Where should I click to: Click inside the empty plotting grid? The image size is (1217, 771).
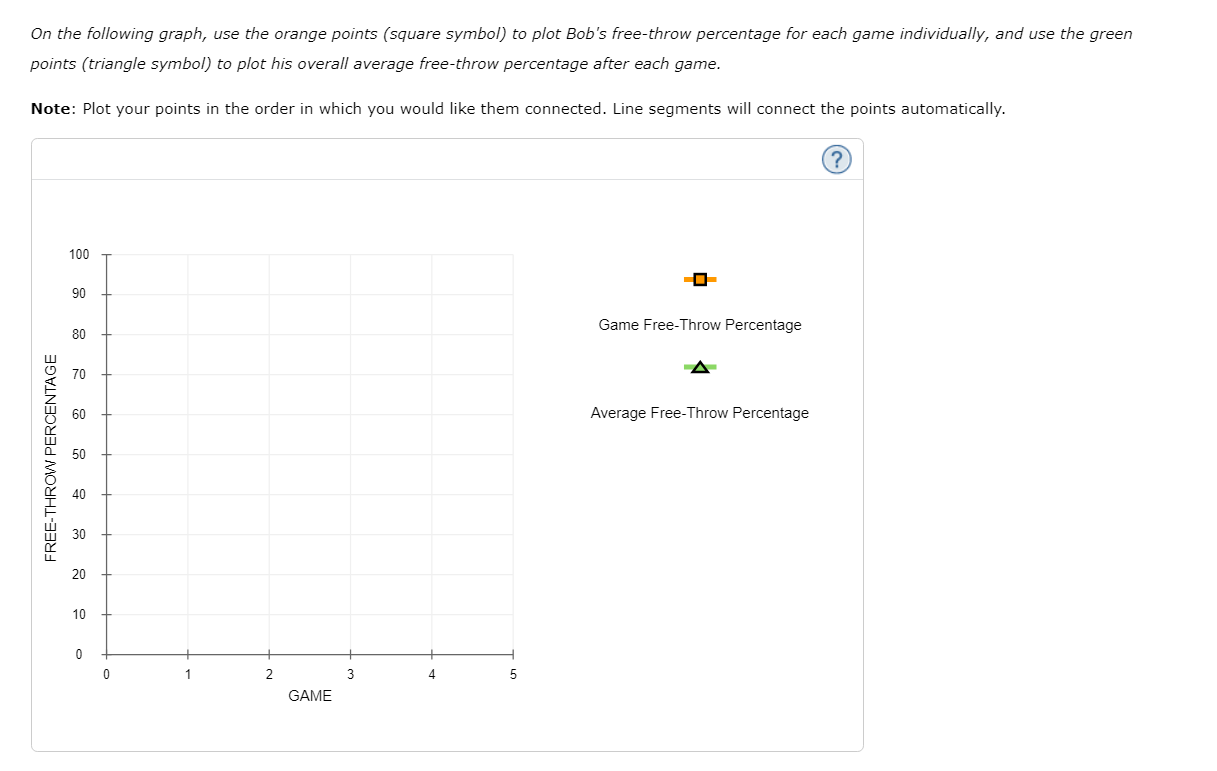309,450
